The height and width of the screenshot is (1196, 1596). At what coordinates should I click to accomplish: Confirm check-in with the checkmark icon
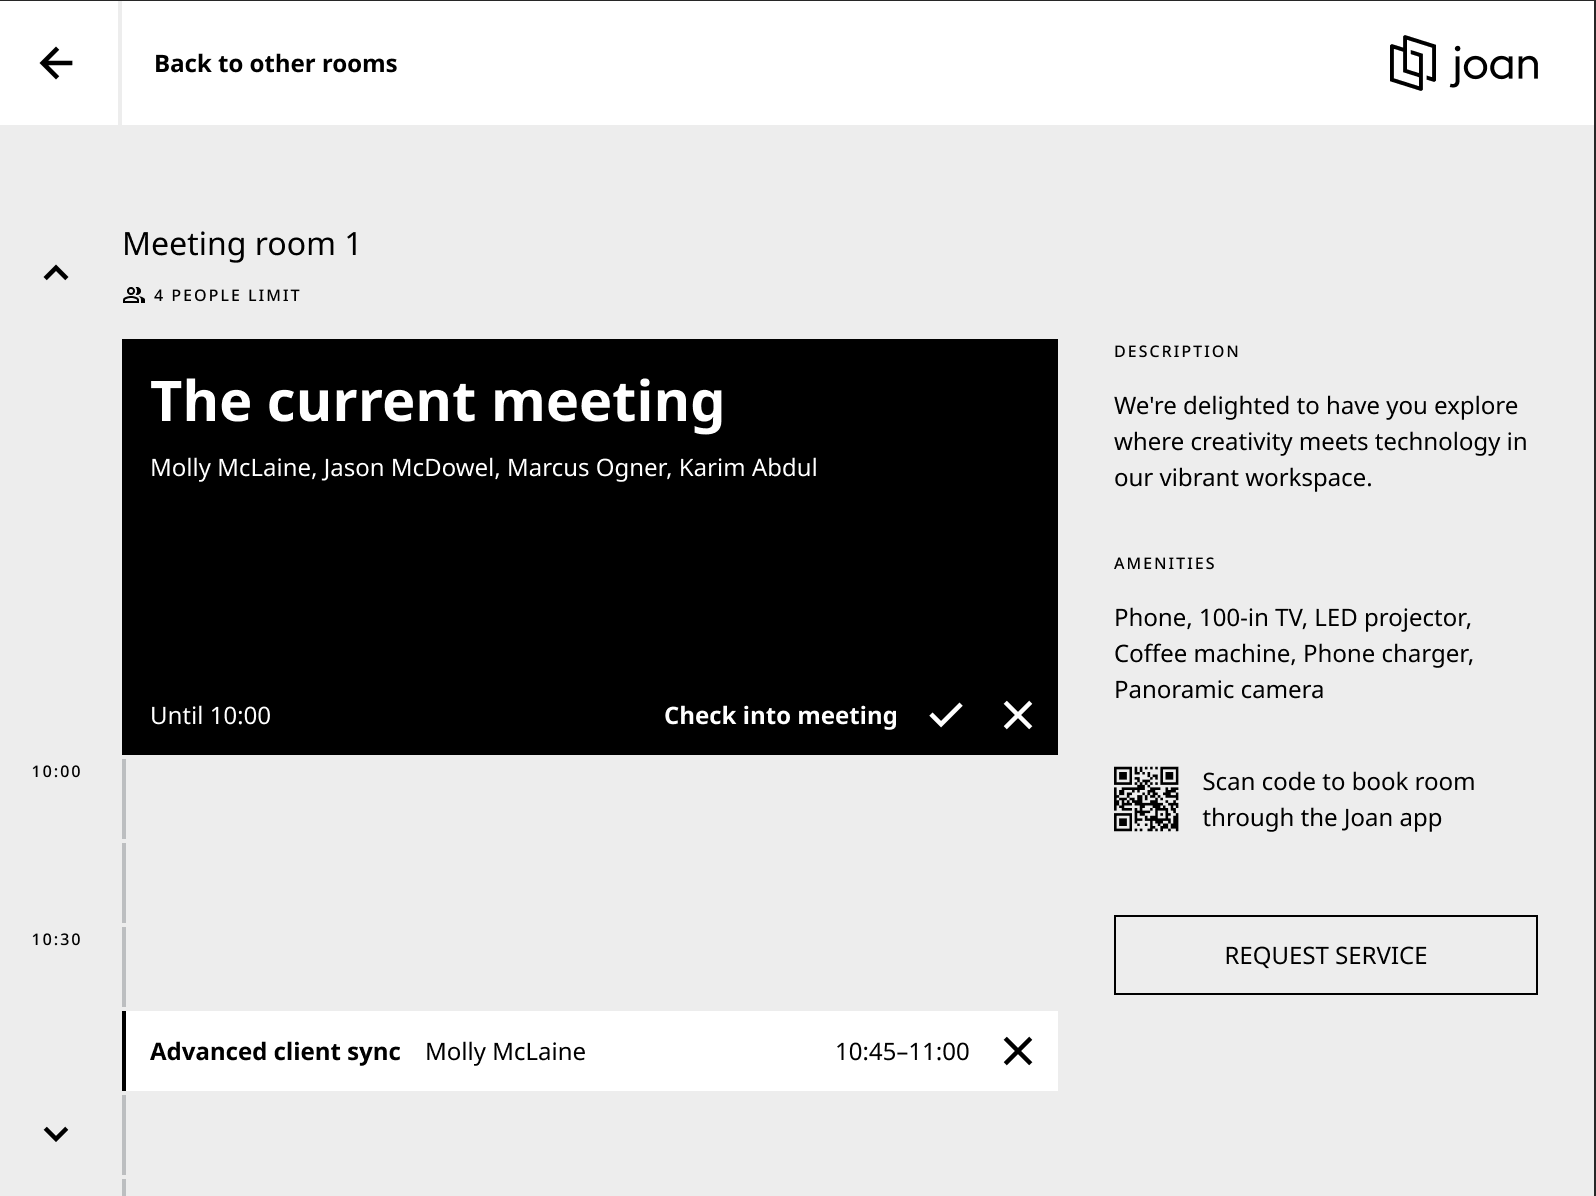tap(945, 715)
